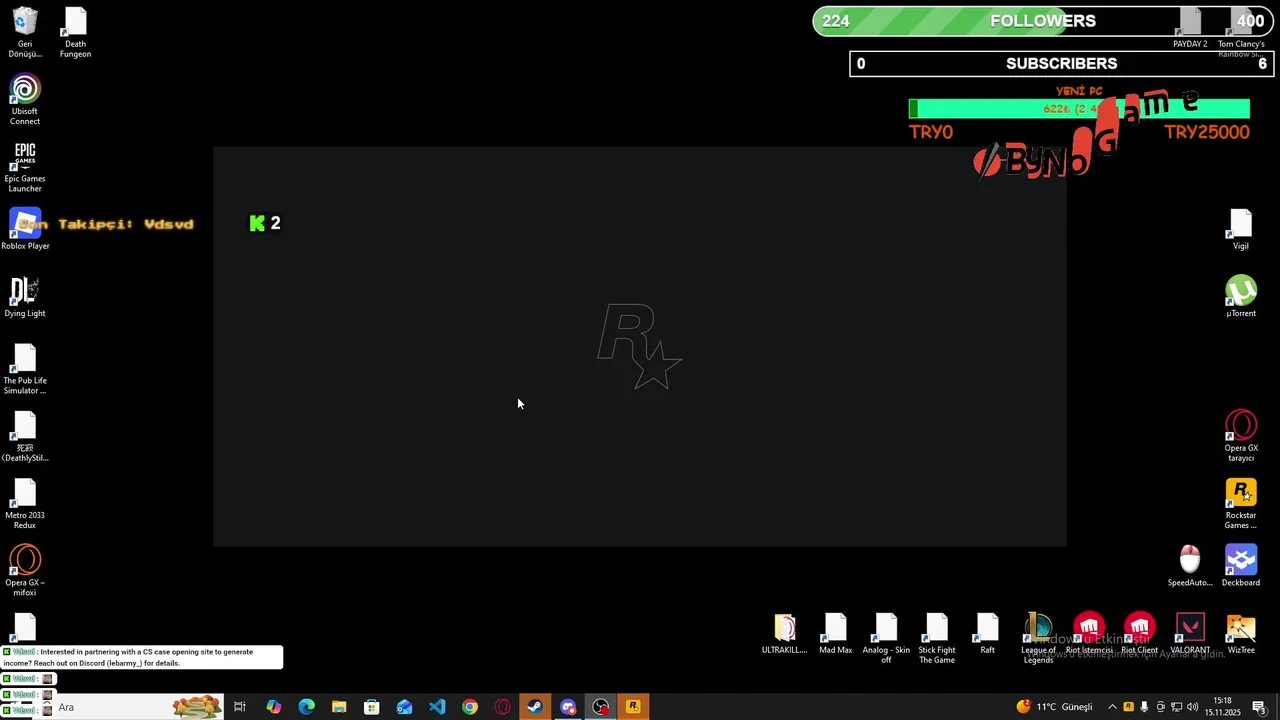Select the Vigil desktop file
This screenshot has height=720, width=1280.
1241,229
